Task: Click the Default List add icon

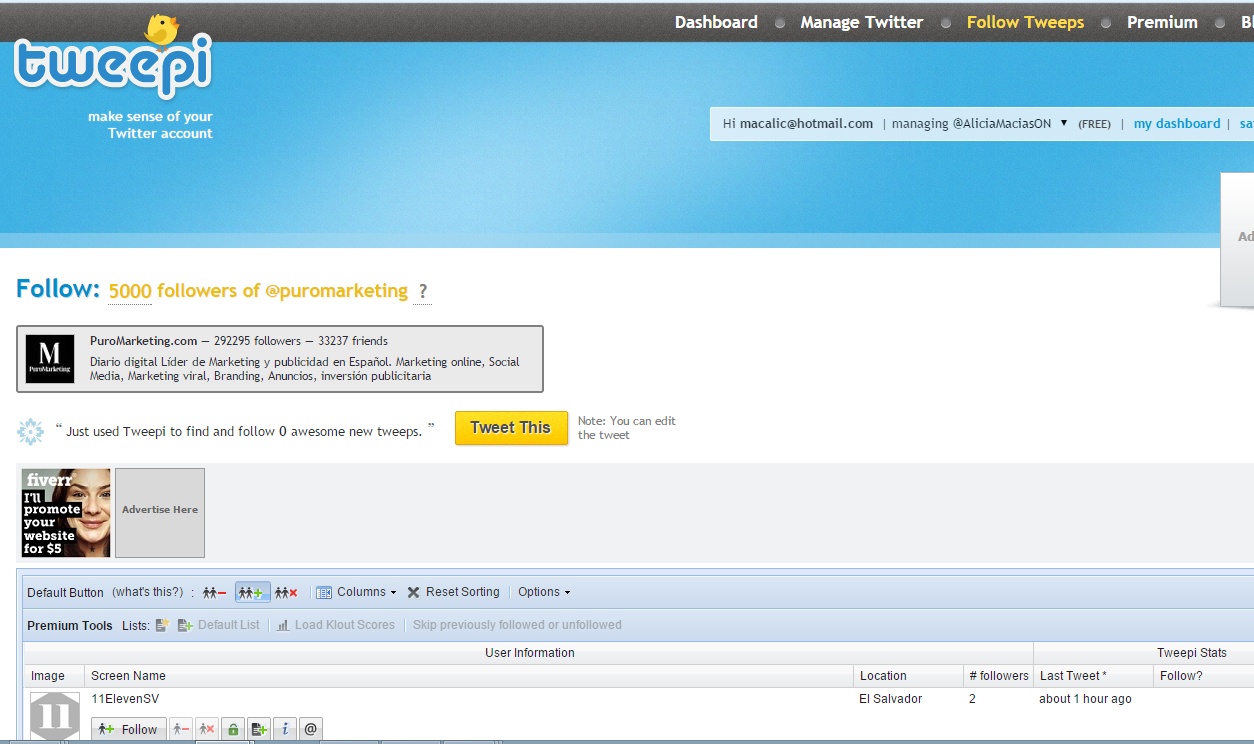Action: tap(185, 625)
